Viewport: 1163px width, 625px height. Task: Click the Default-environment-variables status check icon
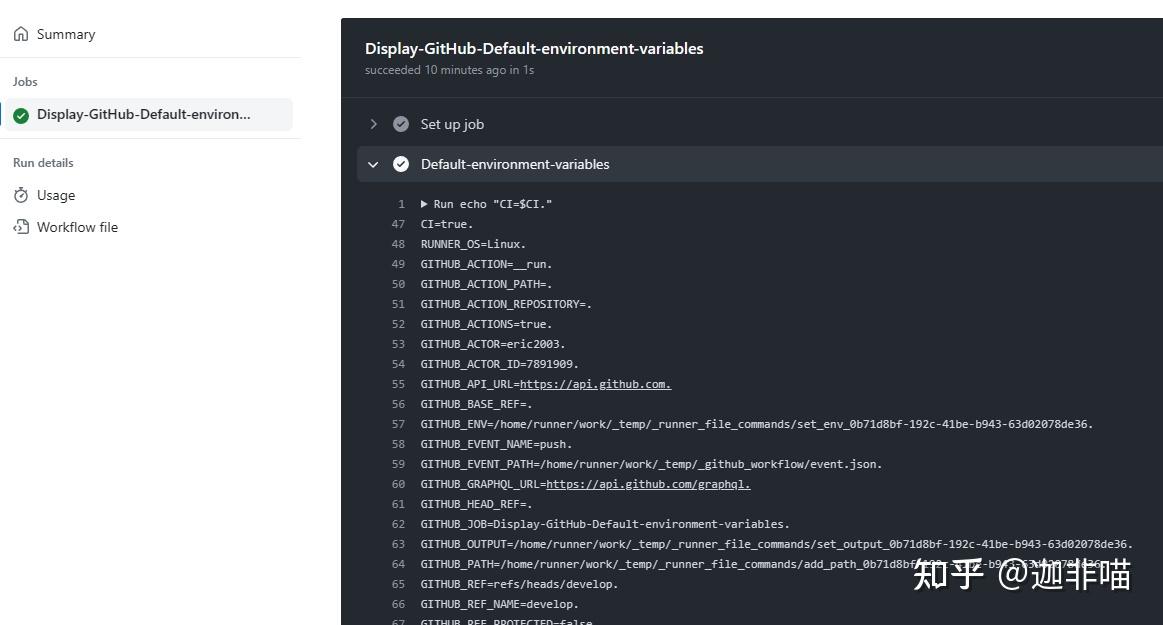point(401,165)
